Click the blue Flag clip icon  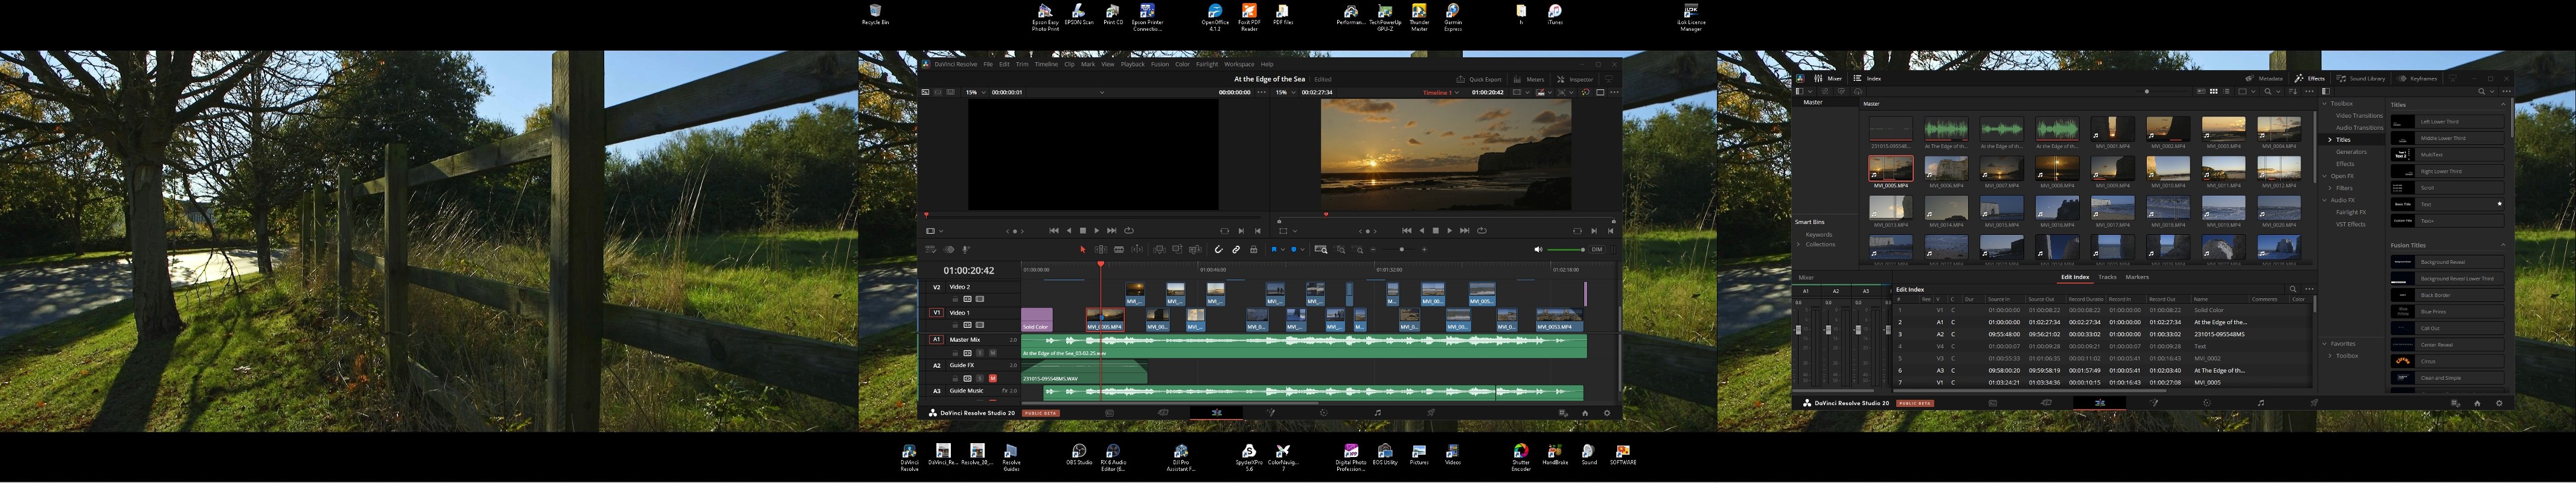pyautogui.click(x=1273, y=250)
